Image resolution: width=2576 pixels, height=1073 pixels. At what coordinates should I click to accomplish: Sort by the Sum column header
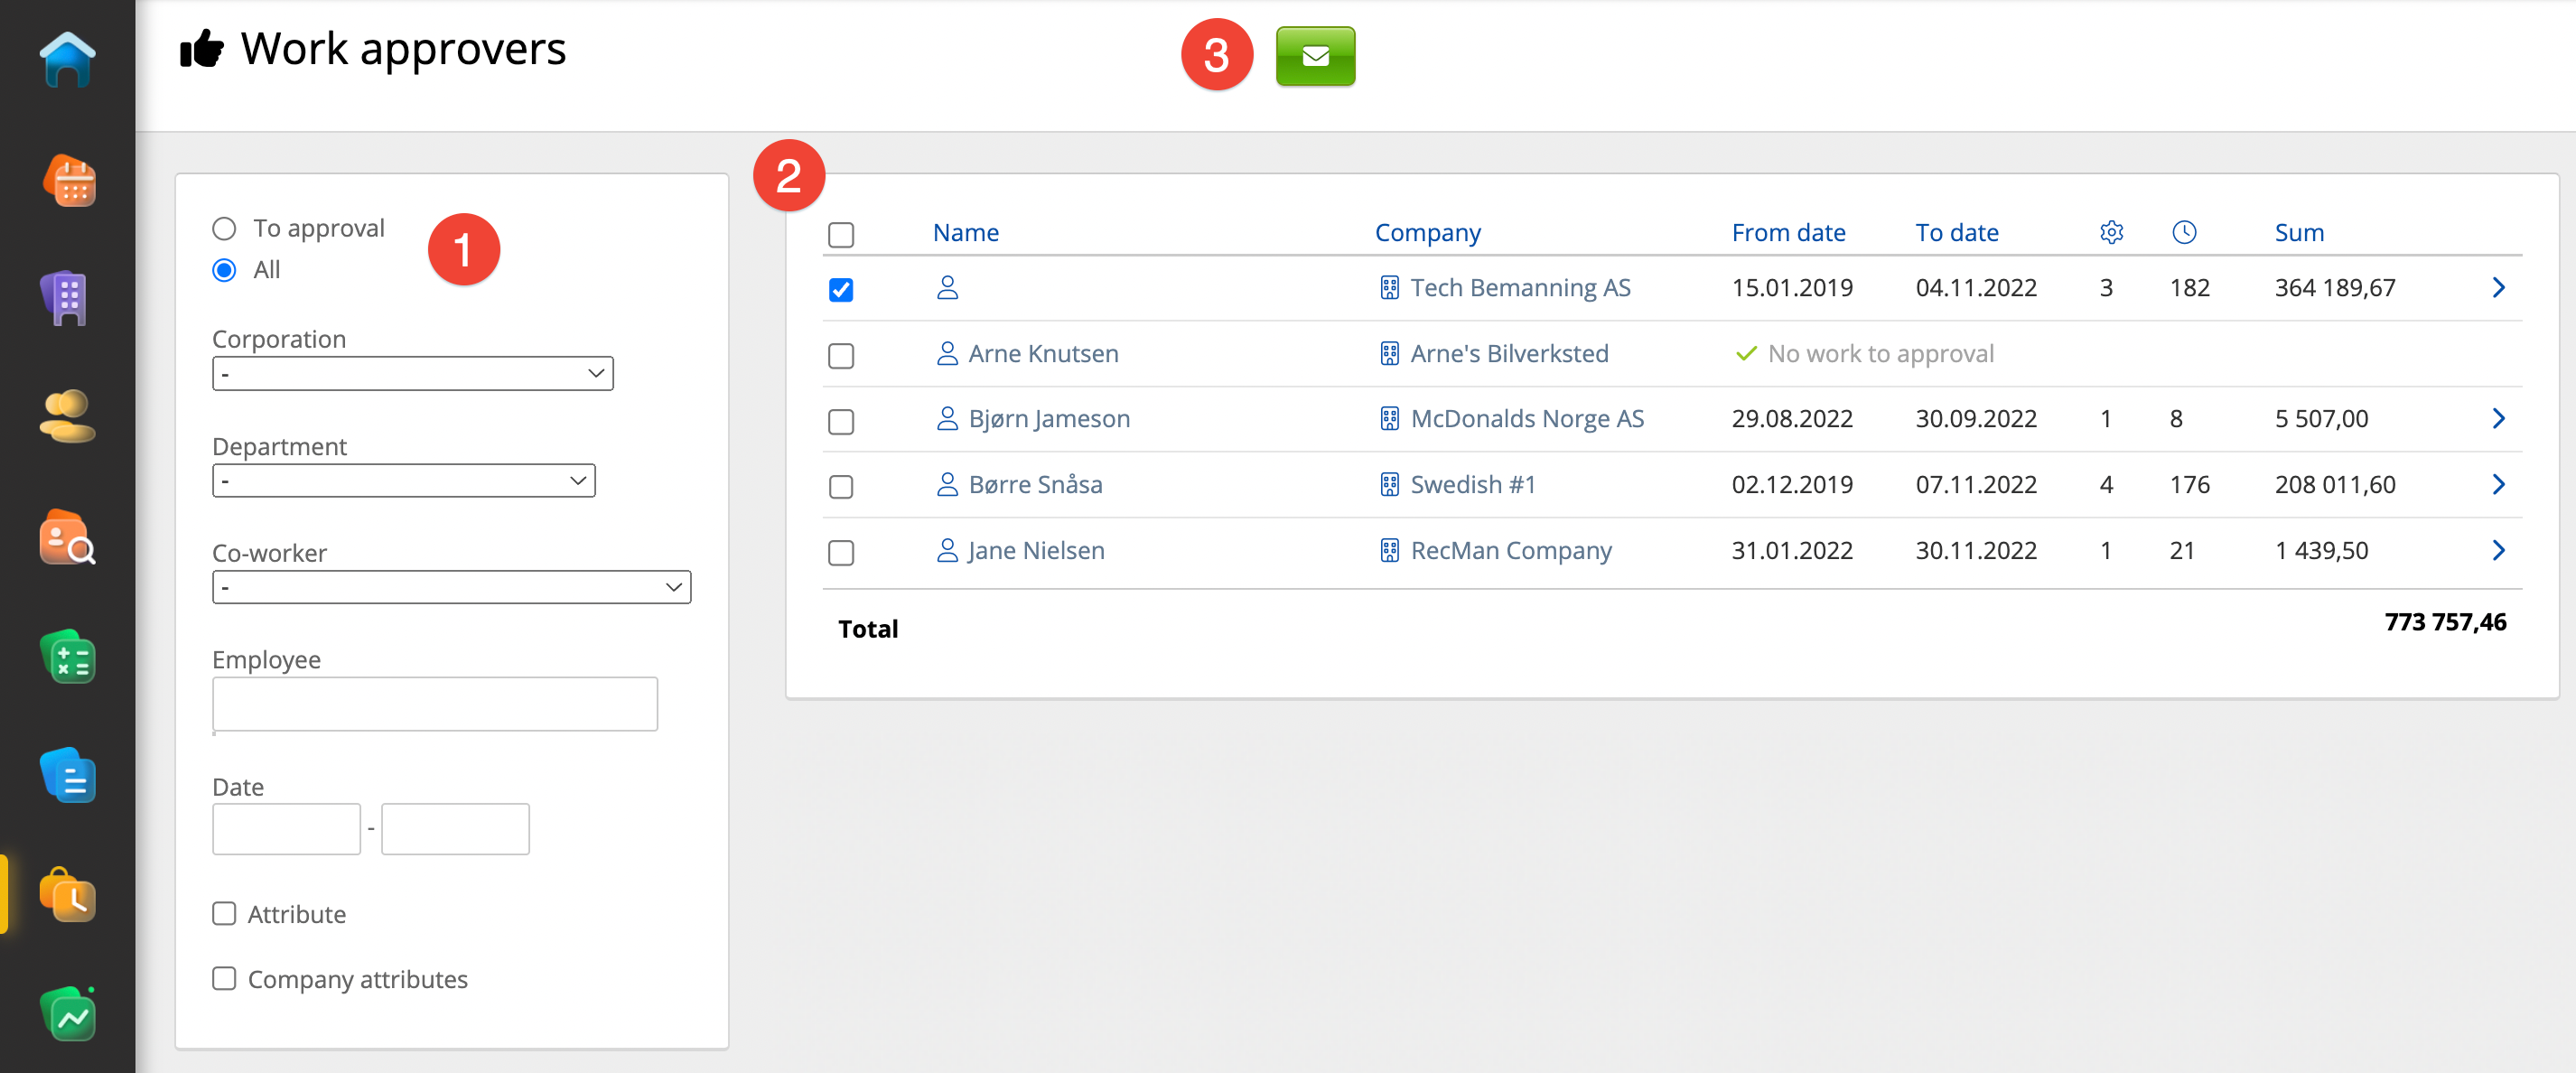2298,233
